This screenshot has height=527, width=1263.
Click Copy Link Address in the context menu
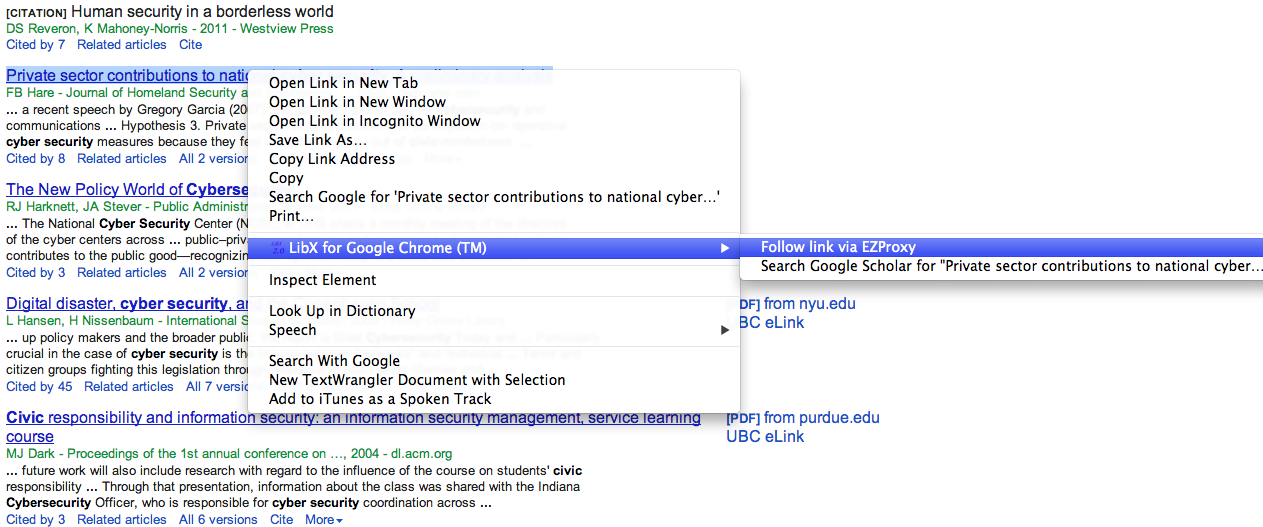tap(332, 159)
